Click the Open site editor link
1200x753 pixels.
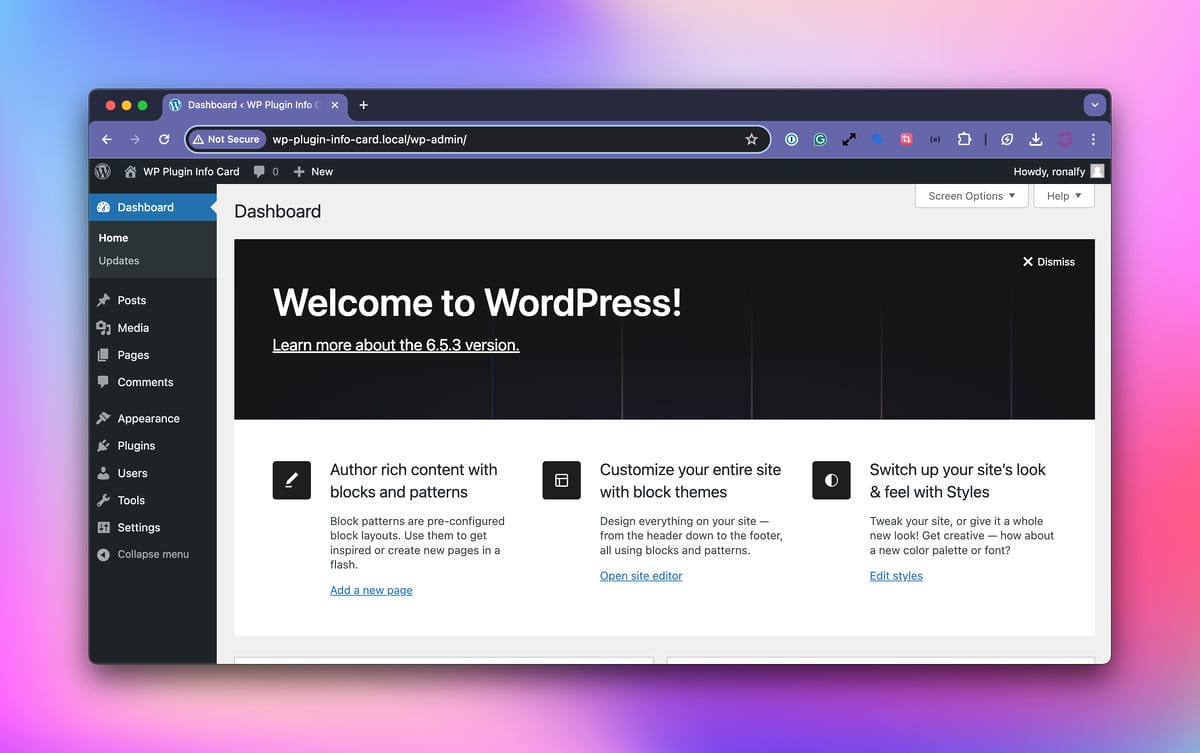[x=641, y=576]
